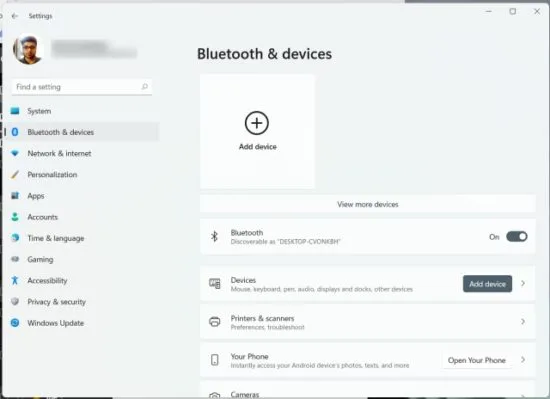Click the Bluetooth symbol icon in the Bluetooth row
The width and height of the screenshot is (550, 399).
[214, 236]
